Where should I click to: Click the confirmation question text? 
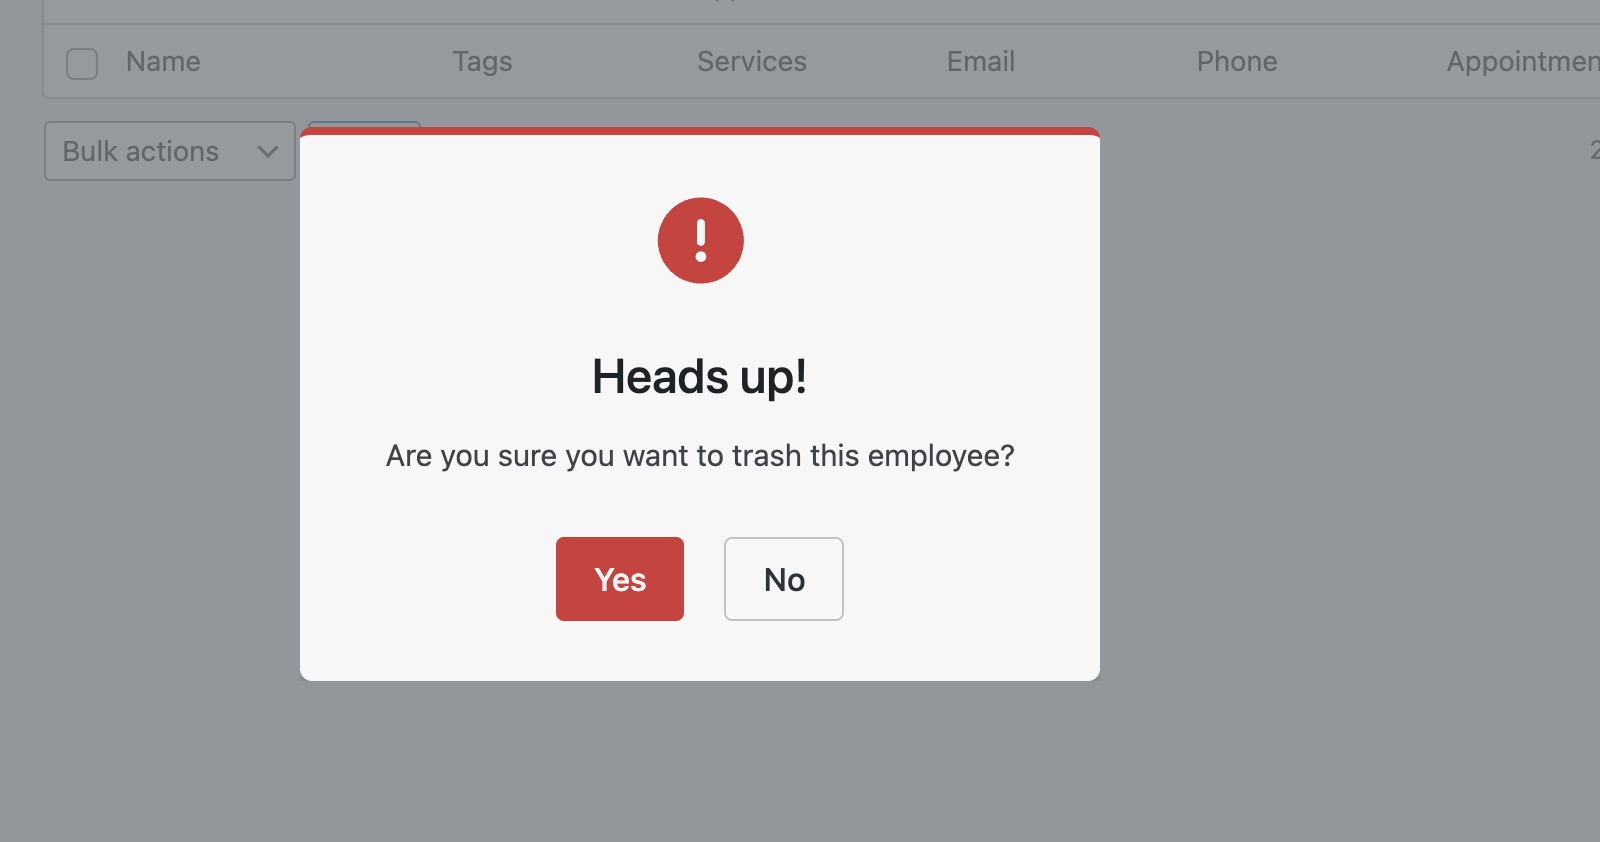coord(700,455)
